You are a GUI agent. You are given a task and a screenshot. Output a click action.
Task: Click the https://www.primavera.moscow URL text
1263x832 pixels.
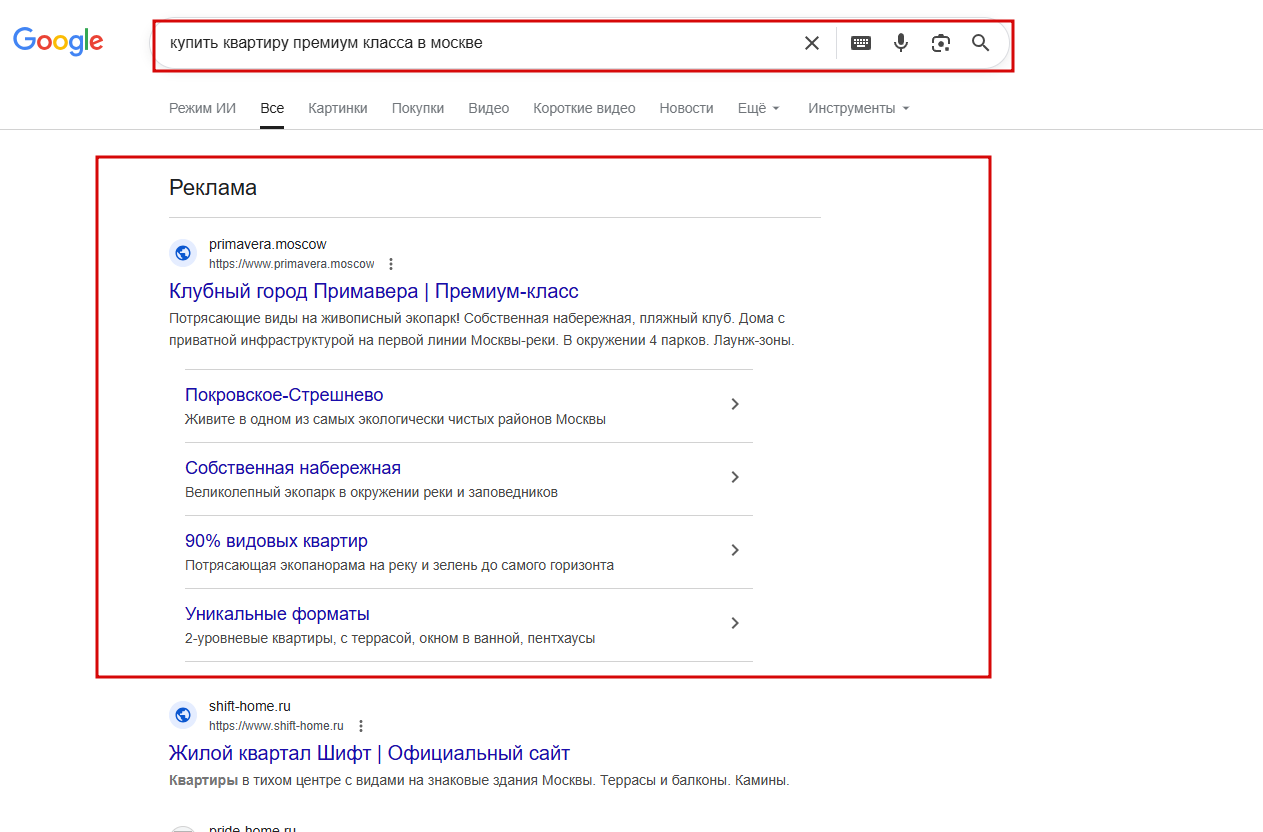[x=292, y=264]
